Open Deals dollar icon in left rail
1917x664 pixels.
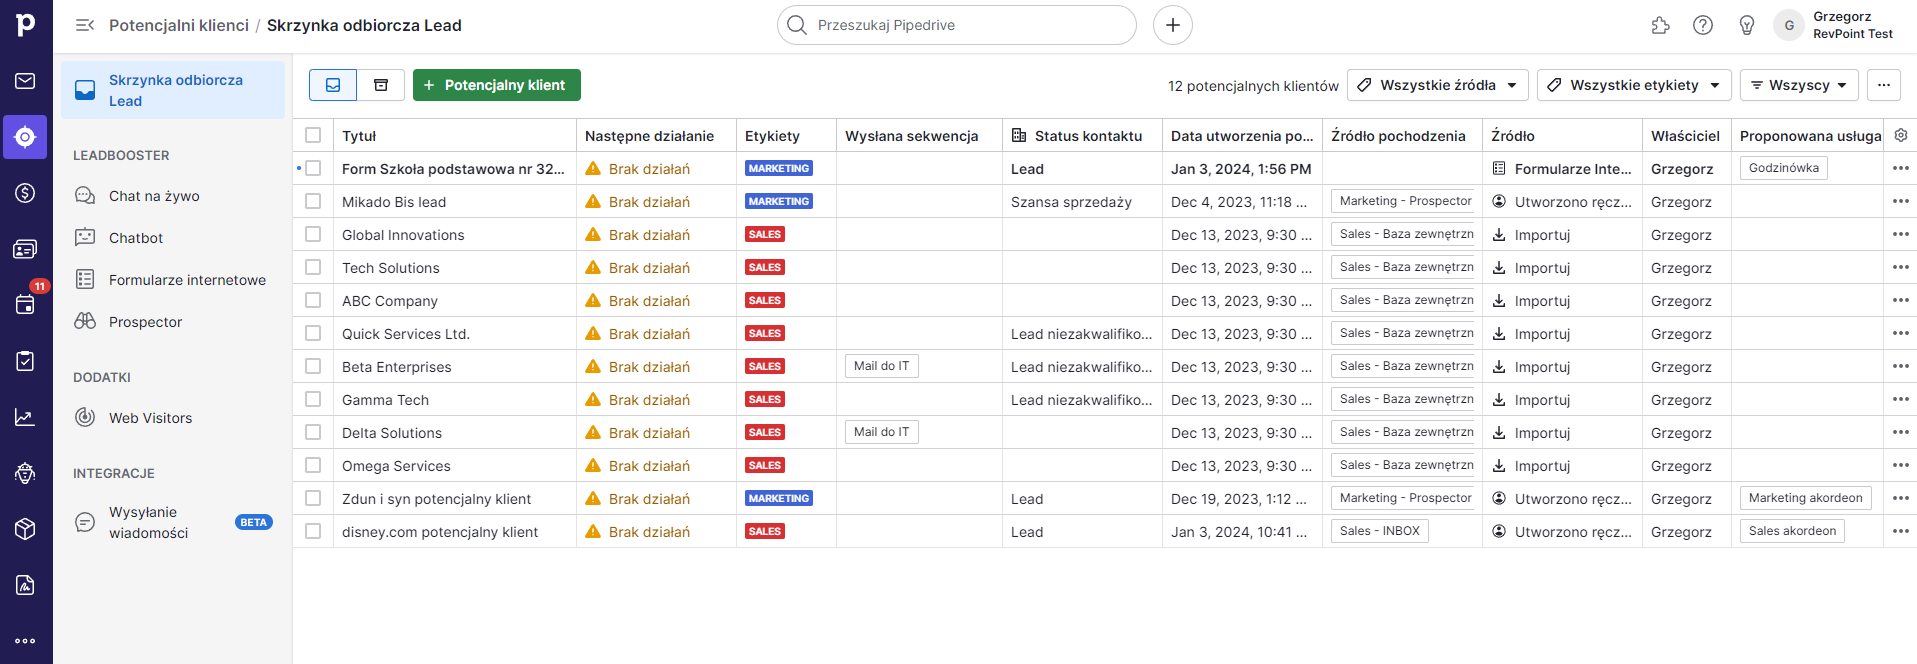25,193
